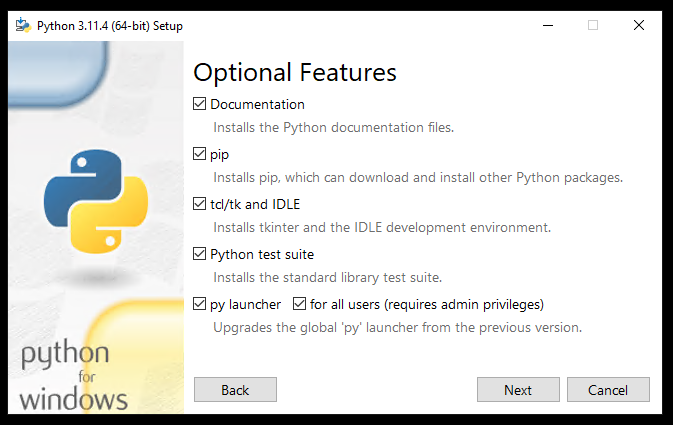Go back with the Back button

pyautogui.click(x=235, y=390)
